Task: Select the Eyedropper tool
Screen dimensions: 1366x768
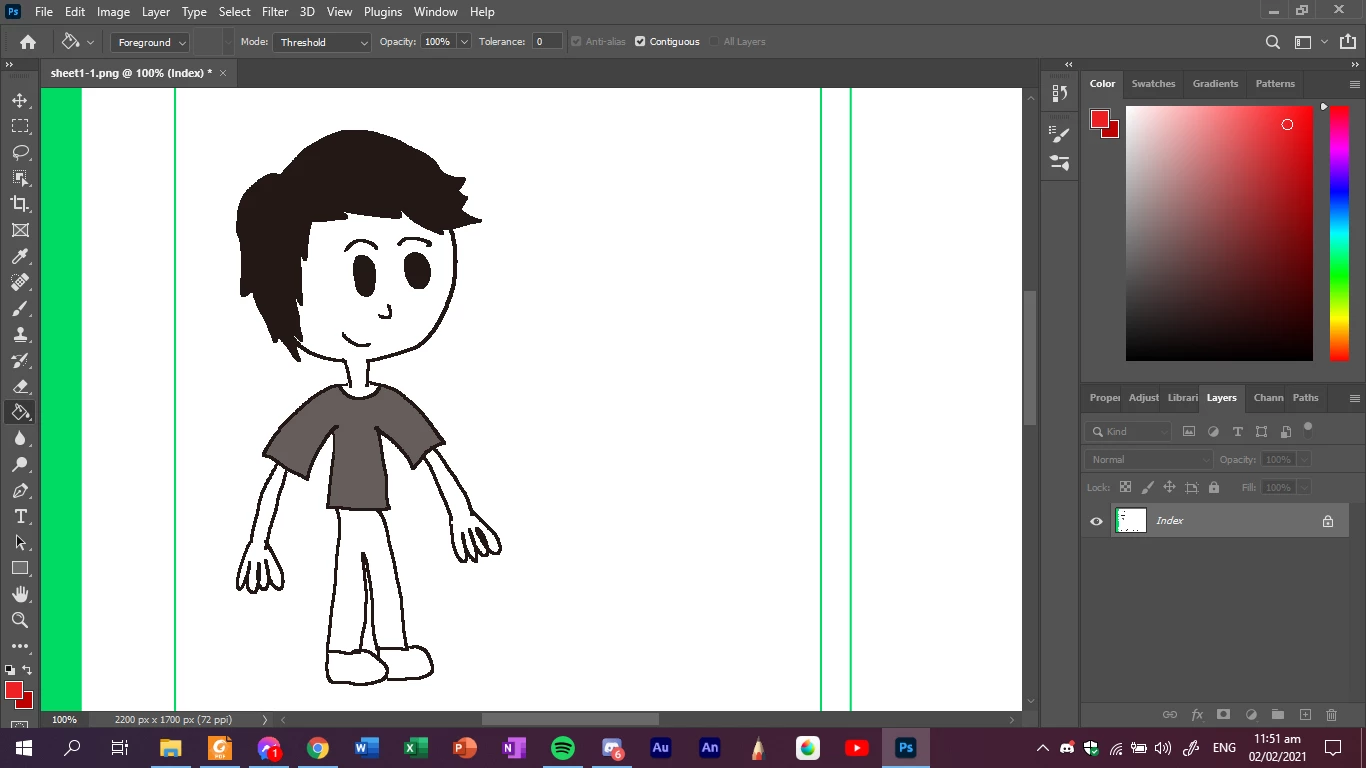Action: [x=20, y=256]
